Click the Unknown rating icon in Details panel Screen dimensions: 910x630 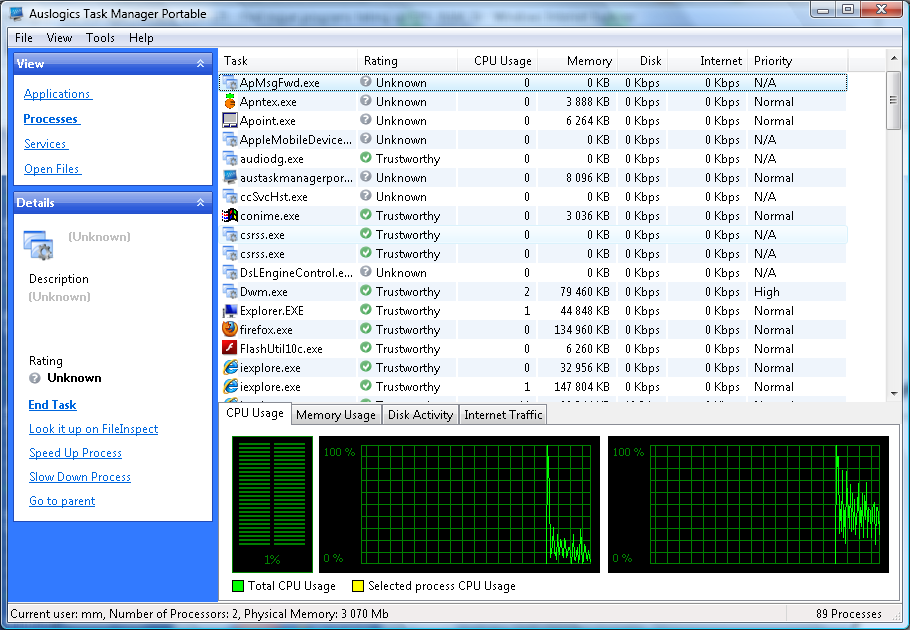pos(35,378)
